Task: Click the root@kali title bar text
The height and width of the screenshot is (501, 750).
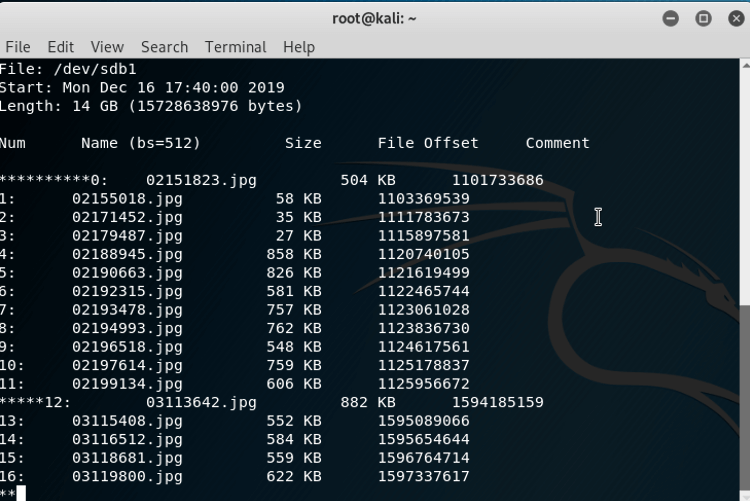Action: point(374,18)
